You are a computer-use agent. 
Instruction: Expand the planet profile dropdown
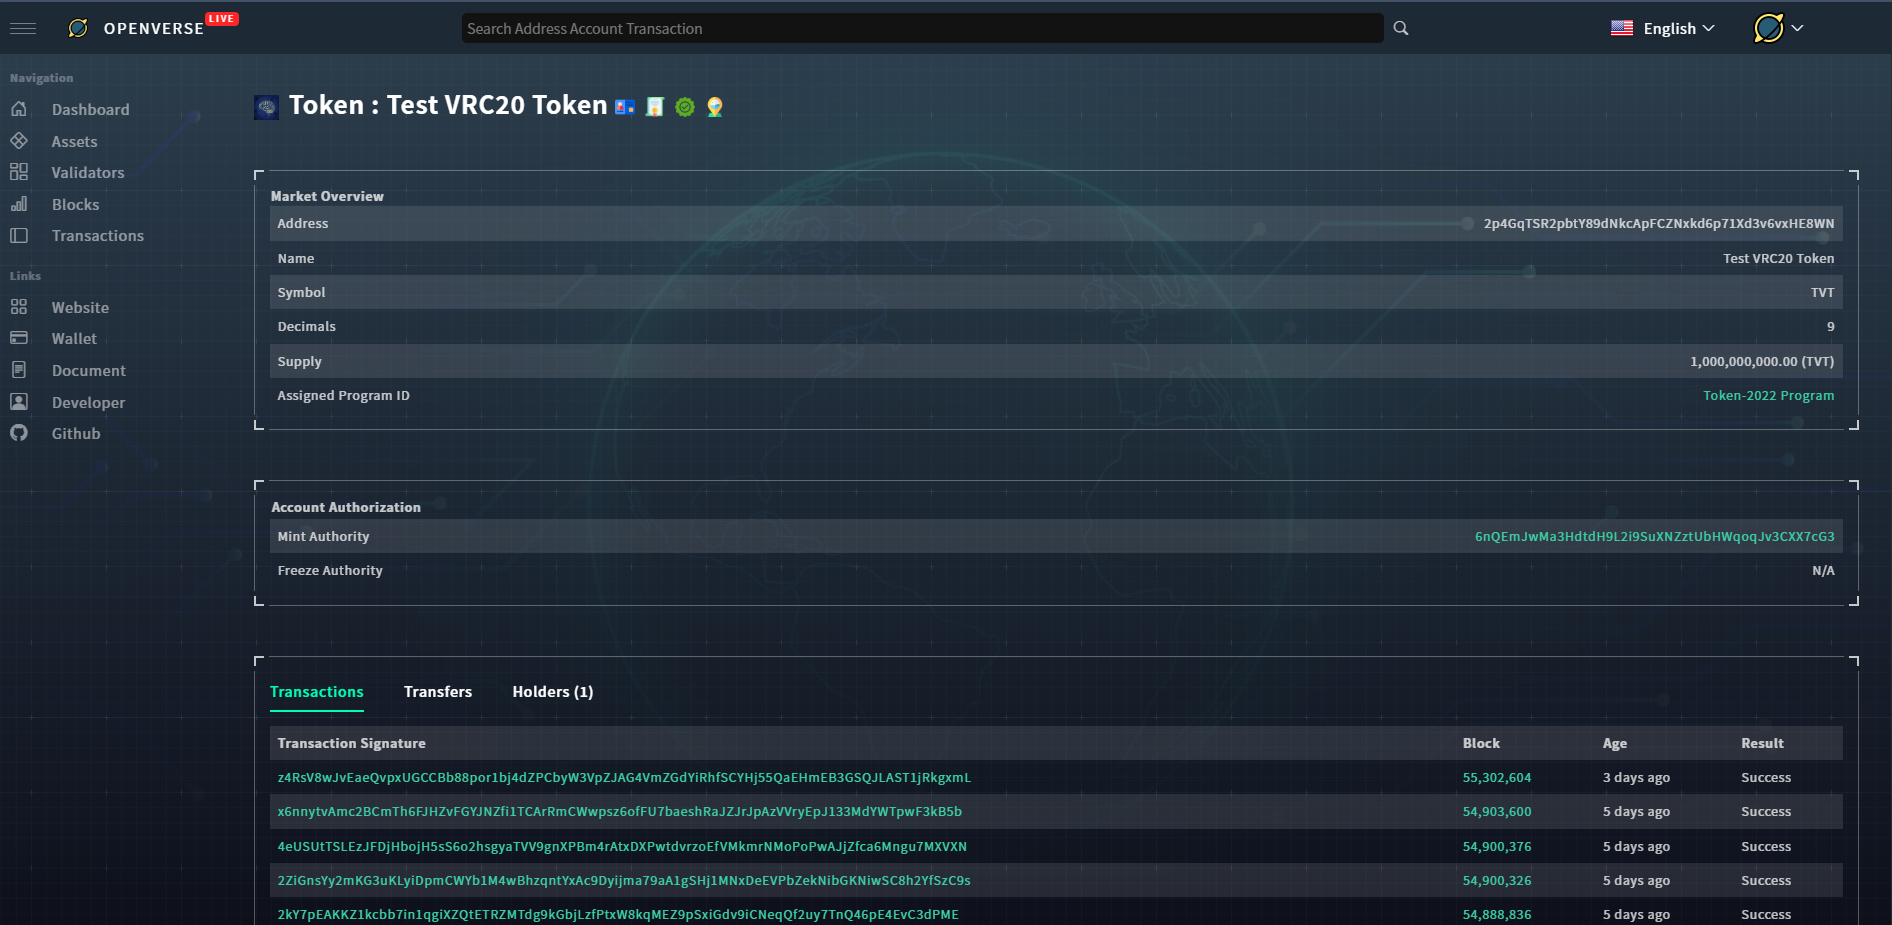click(1778, 28)
